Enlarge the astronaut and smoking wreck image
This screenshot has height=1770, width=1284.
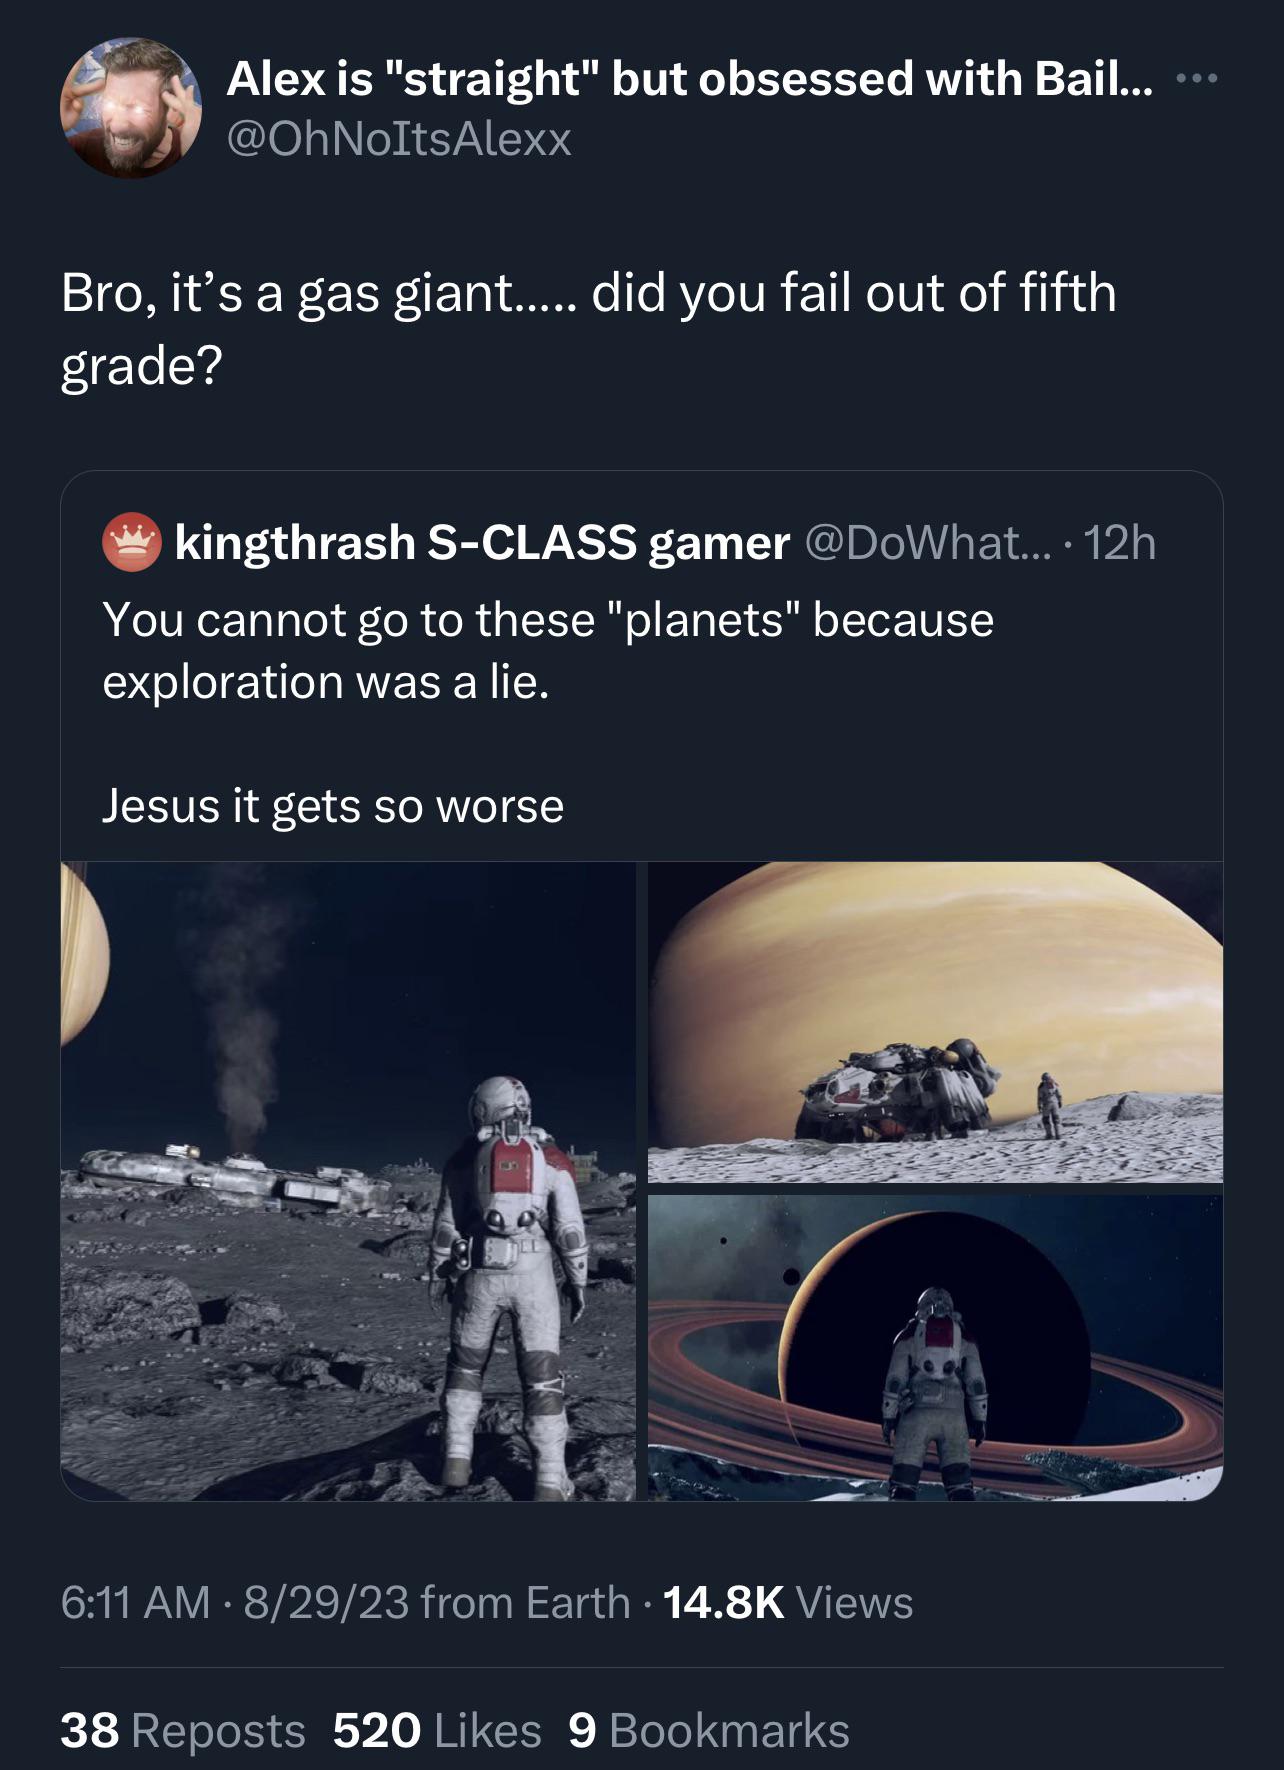[x=348, y=1181]
